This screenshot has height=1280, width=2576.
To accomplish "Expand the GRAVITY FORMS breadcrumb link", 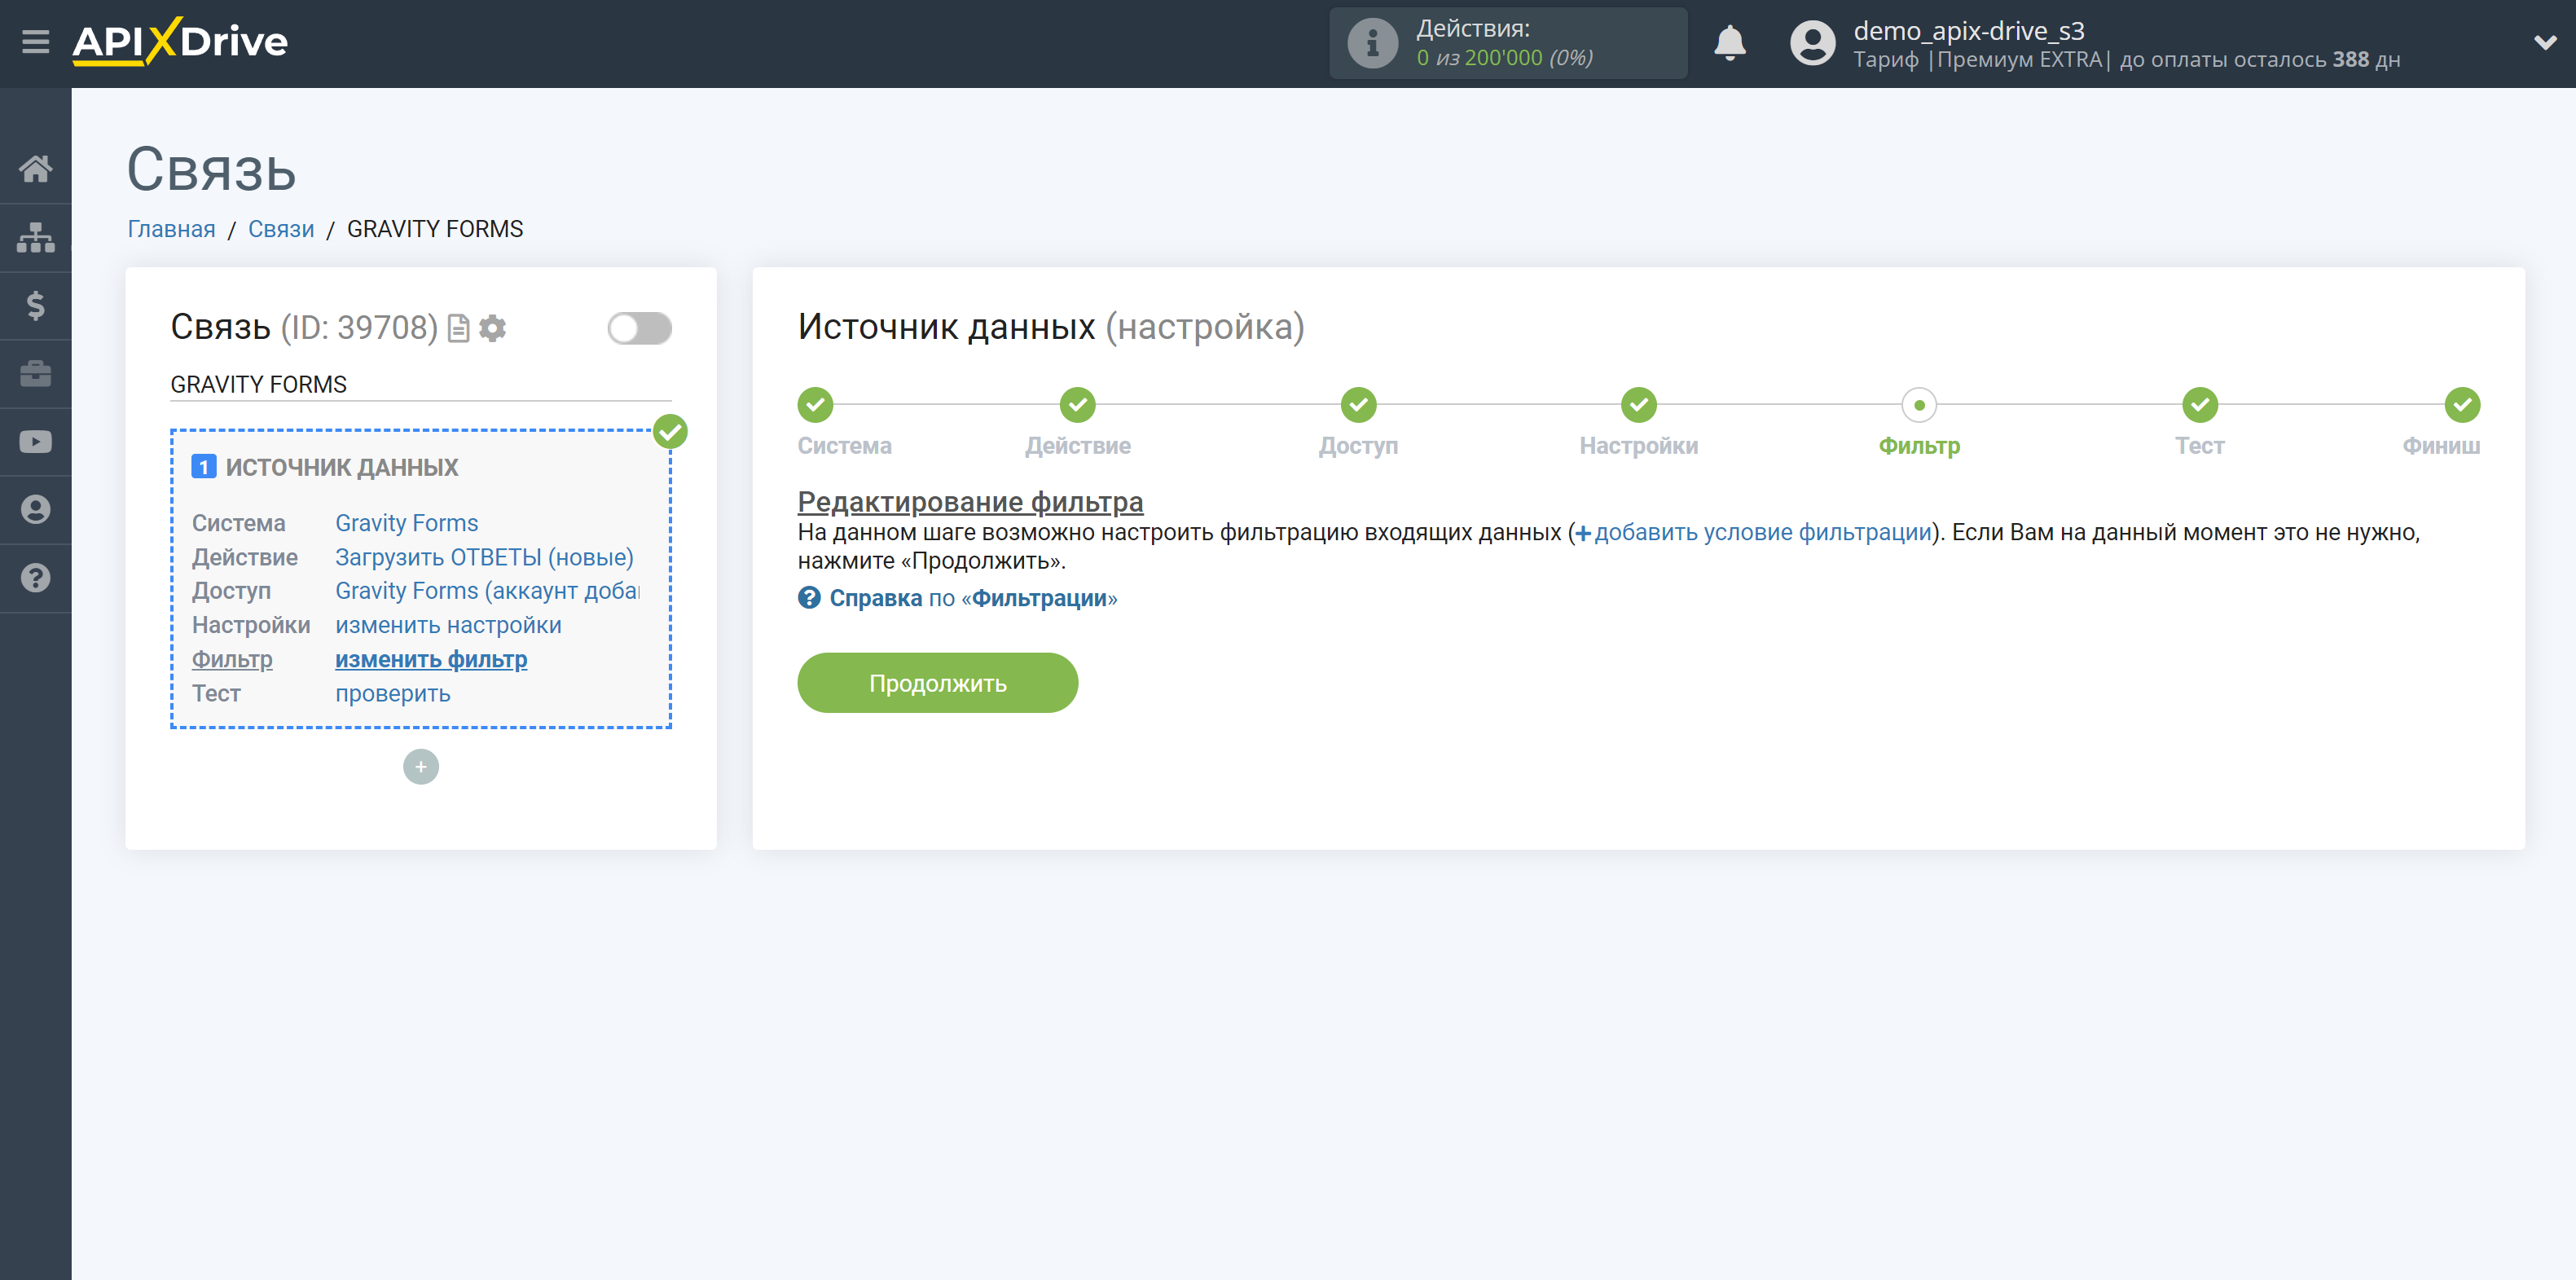I will [x=433, y=228].
